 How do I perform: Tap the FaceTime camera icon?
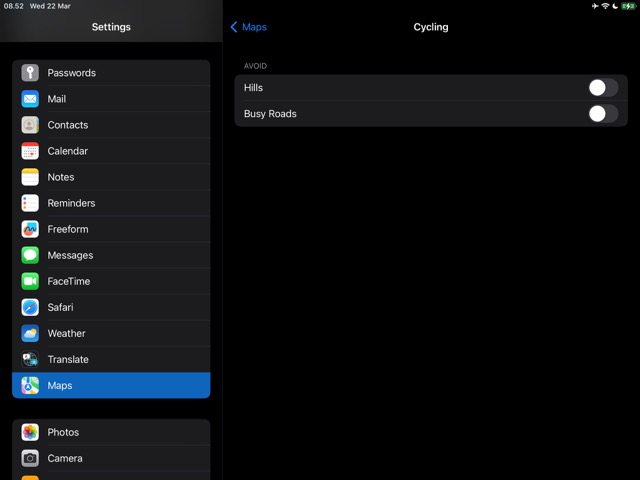tap(30, 281)
